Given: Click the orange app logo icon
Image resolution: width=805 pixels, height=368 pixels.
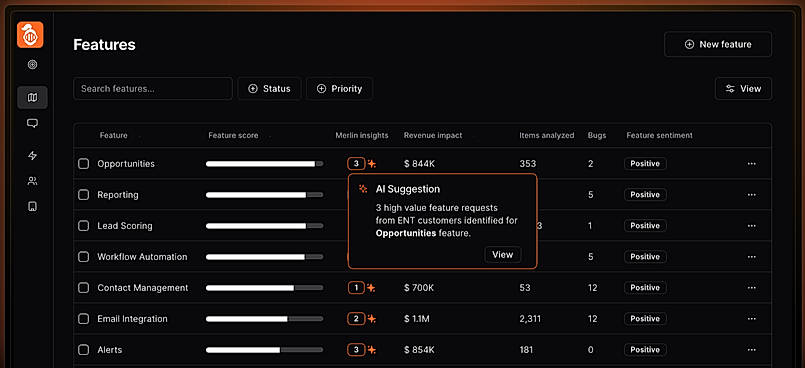Looking at the screenshot, I should pyautogui.click(x=30, y=35).
